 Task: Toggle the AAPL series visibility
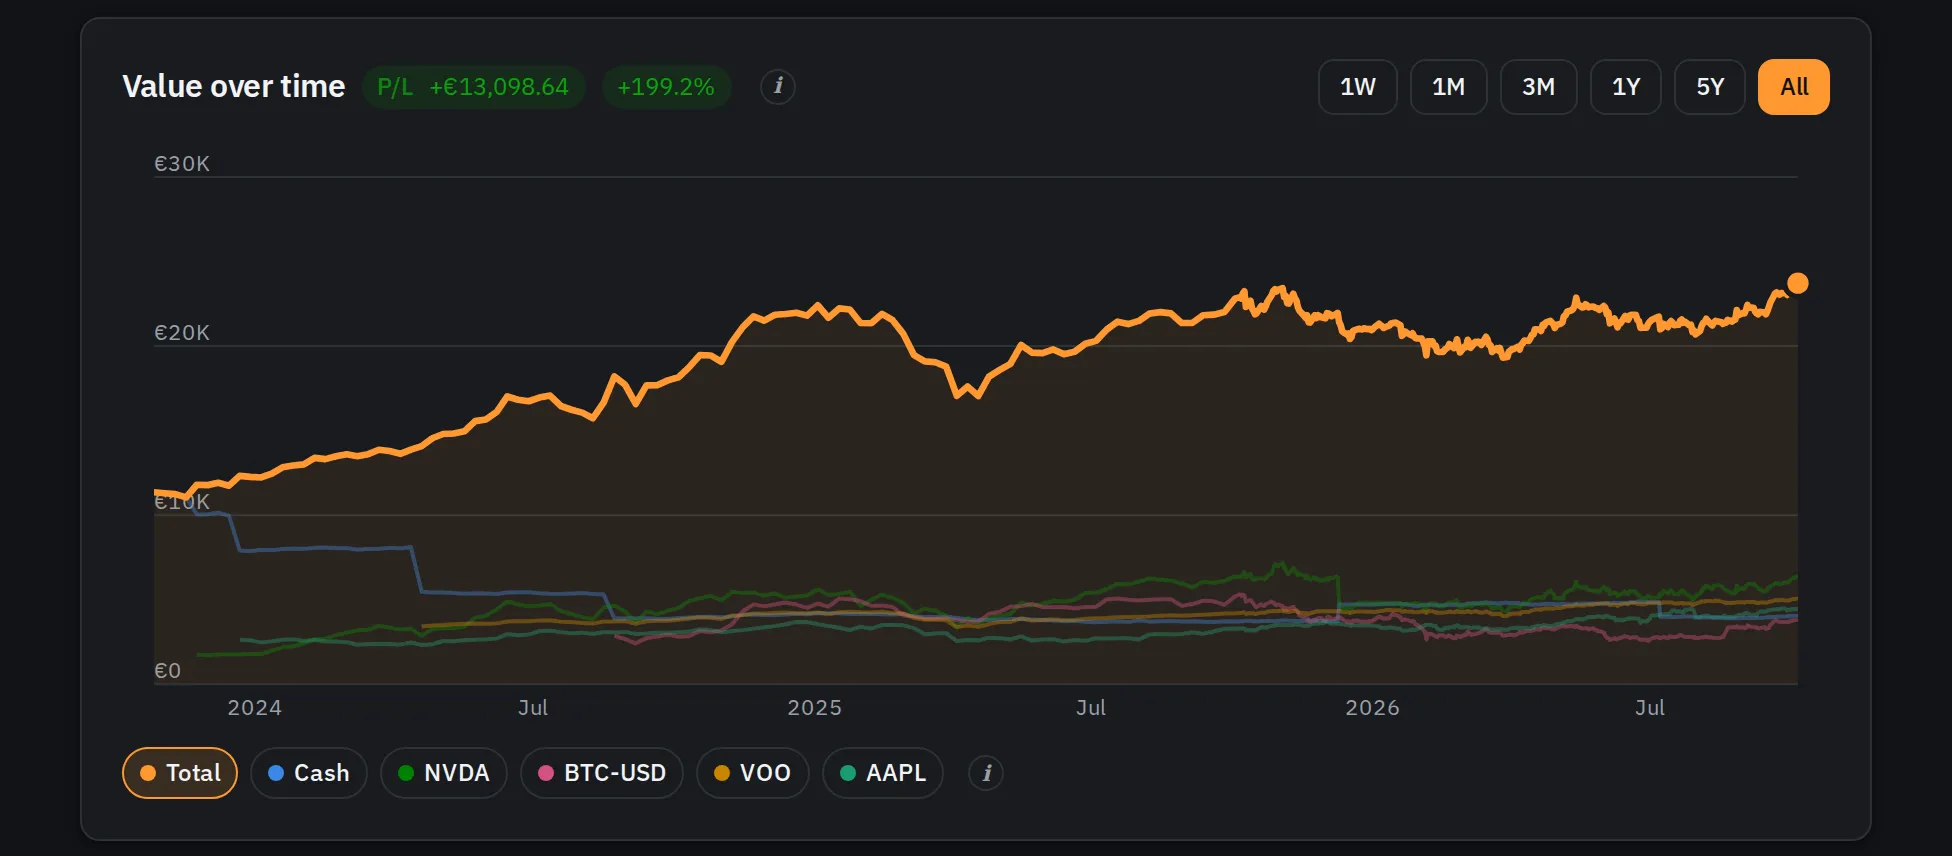tap(883, 773)
